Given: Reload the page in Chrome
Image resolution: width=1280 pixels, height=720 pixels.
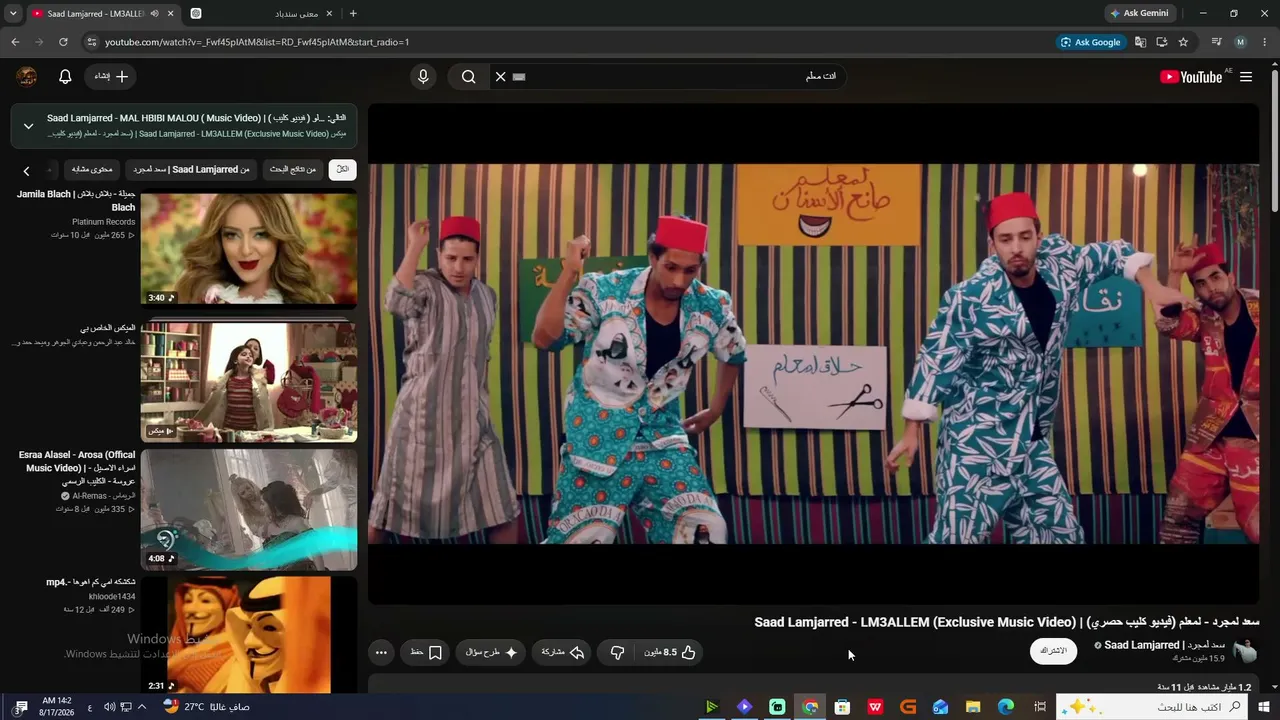Looking at the screenshot, I should 63,42.
